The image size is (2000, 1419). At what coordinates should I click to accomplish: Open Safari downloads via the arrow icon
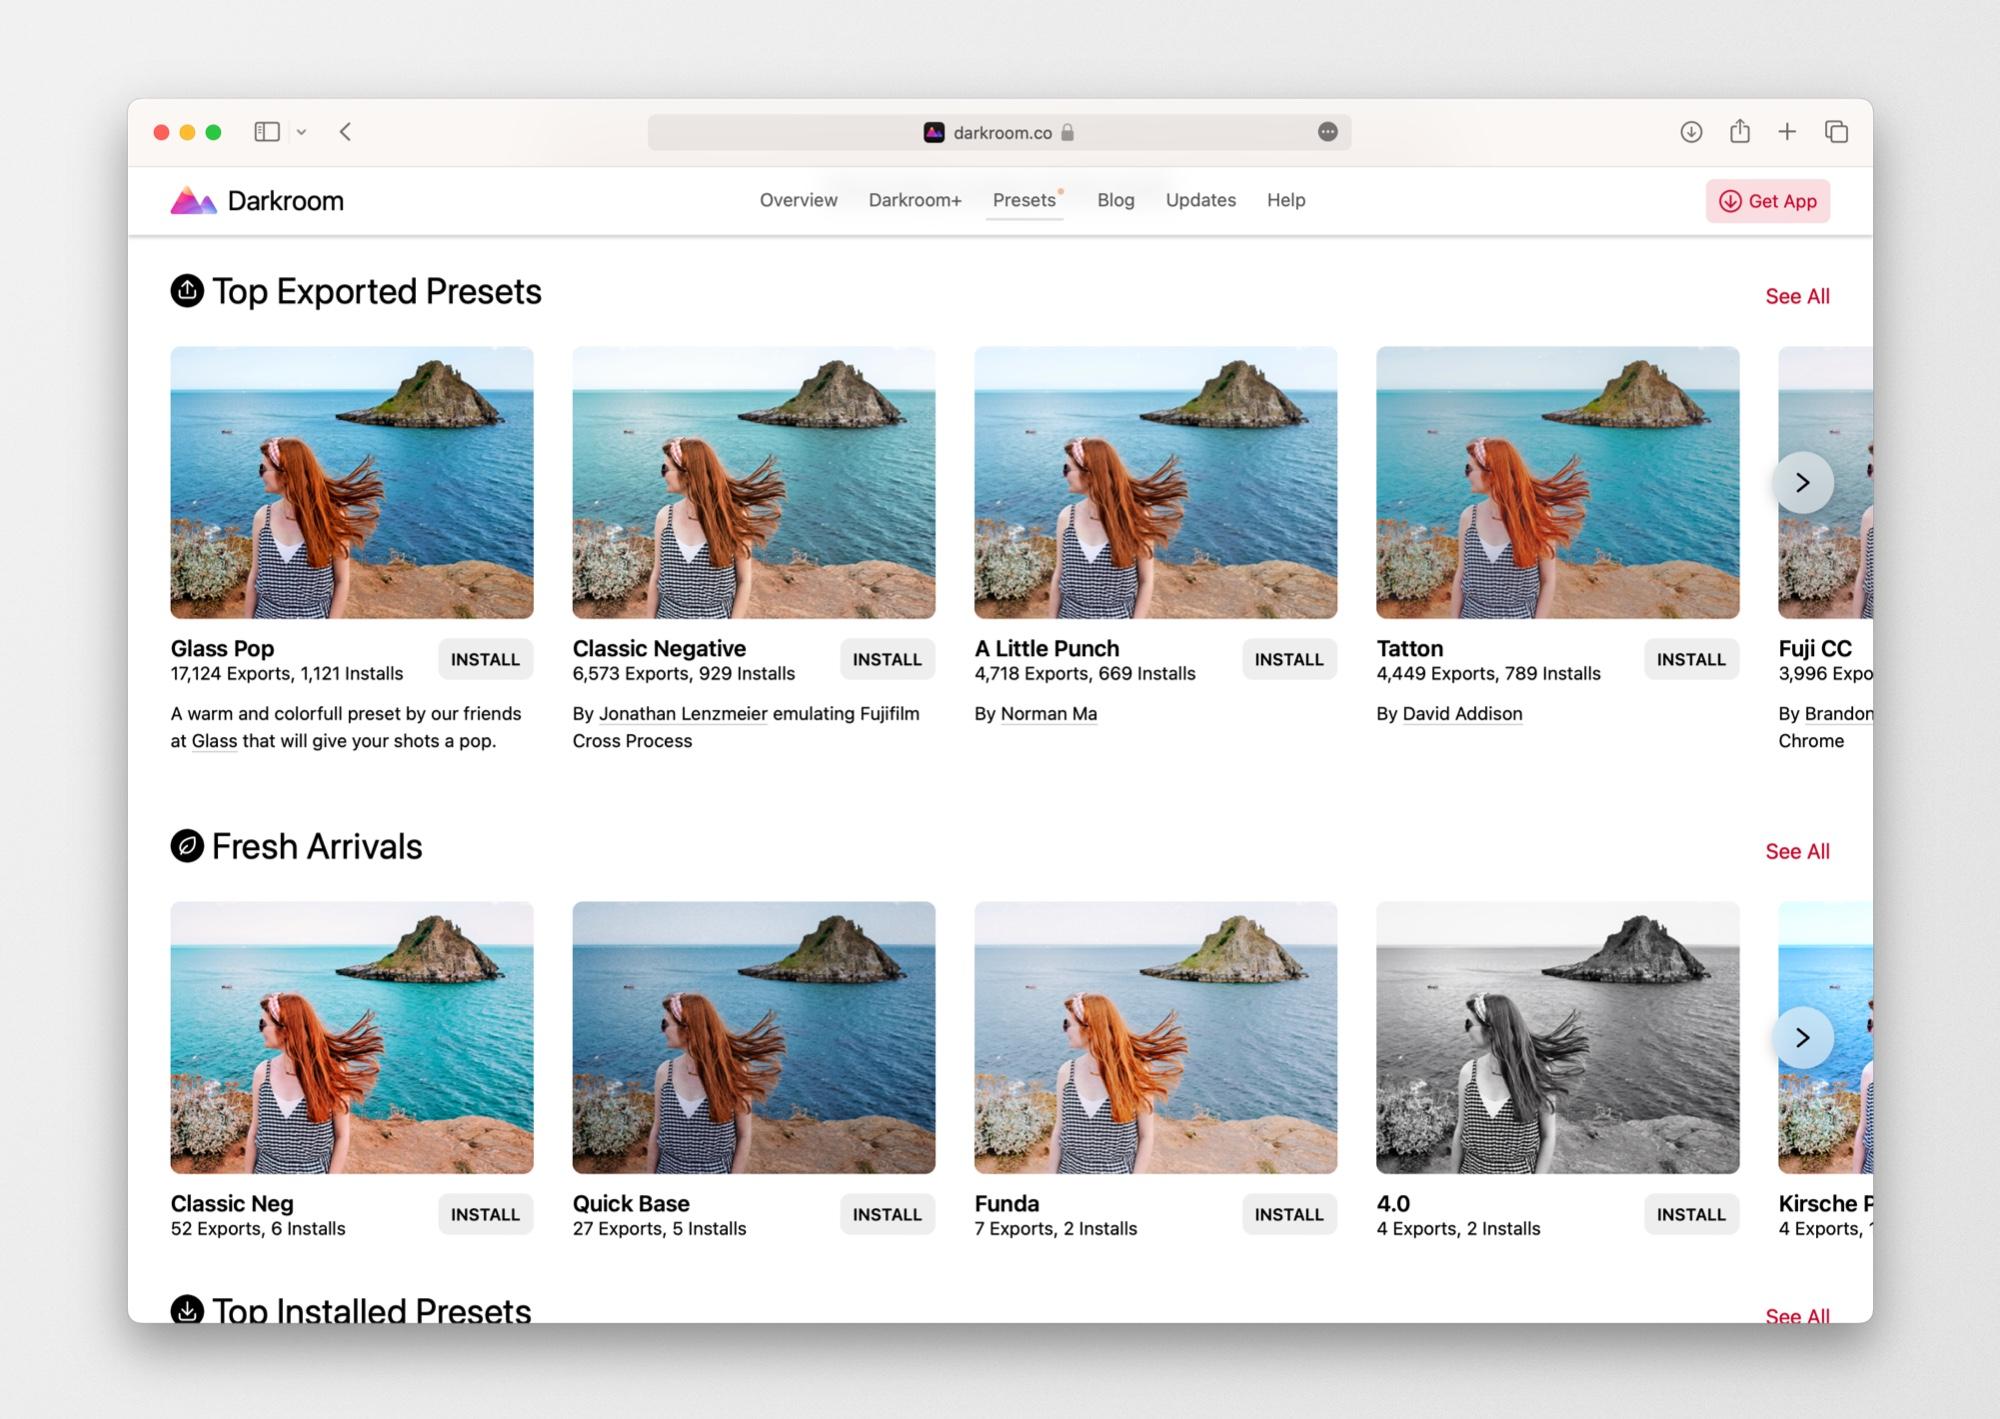[1690, 131]
